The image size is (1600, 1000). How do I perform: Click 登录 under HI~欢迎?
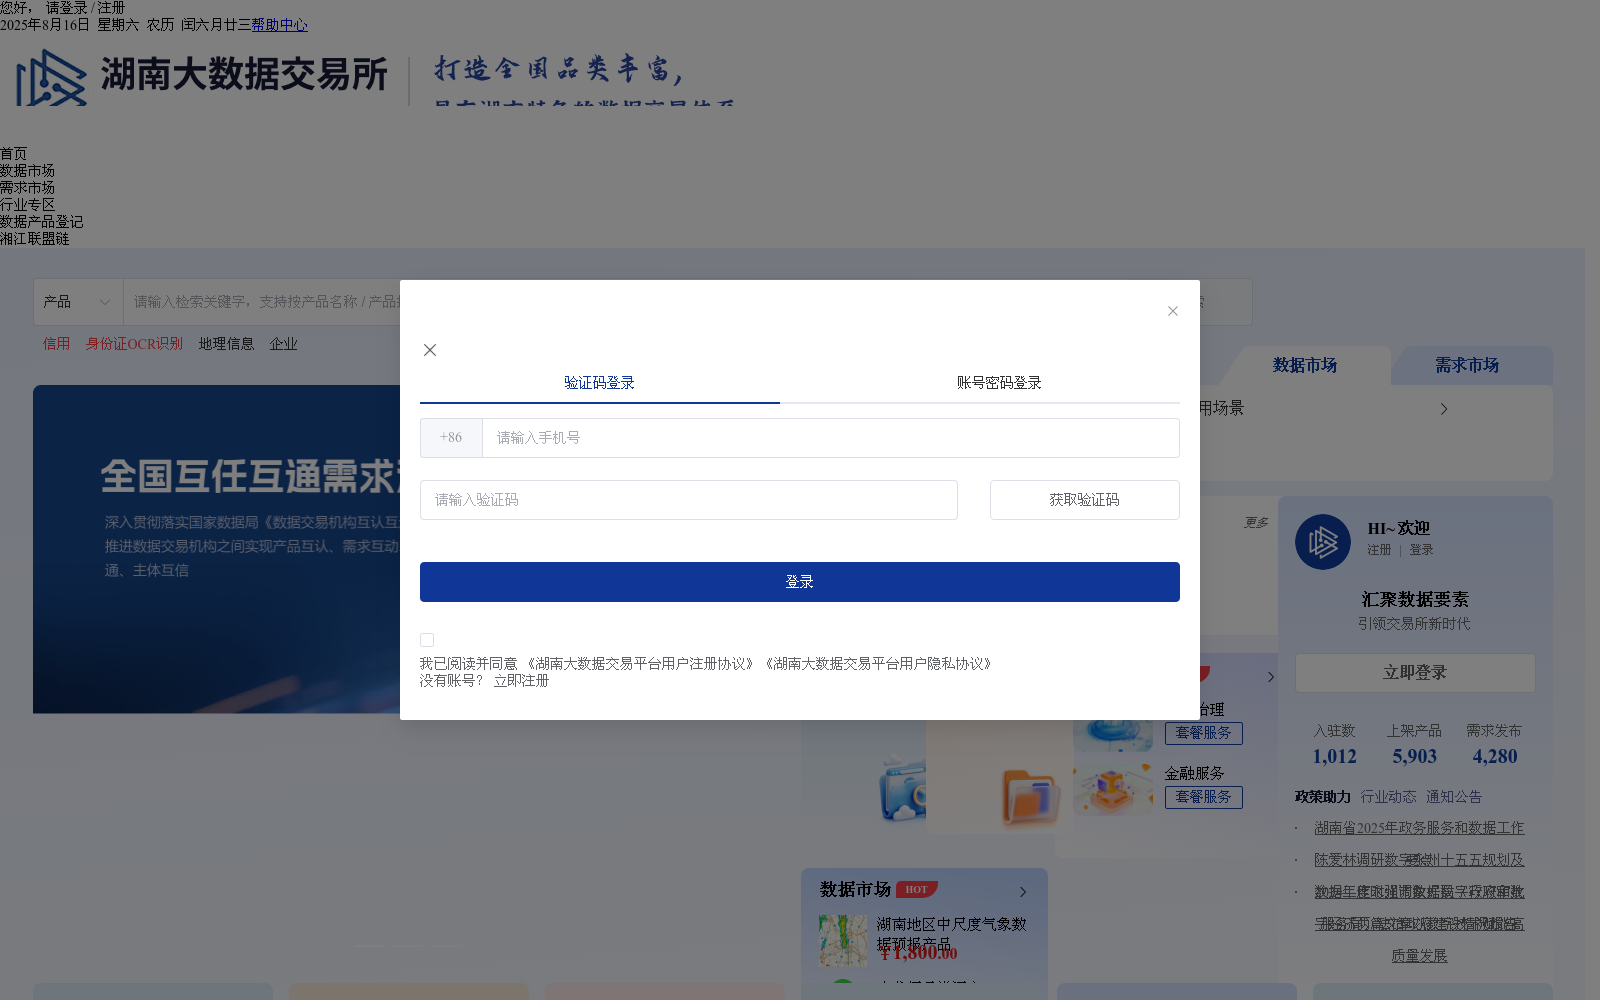click(1421, 550)
